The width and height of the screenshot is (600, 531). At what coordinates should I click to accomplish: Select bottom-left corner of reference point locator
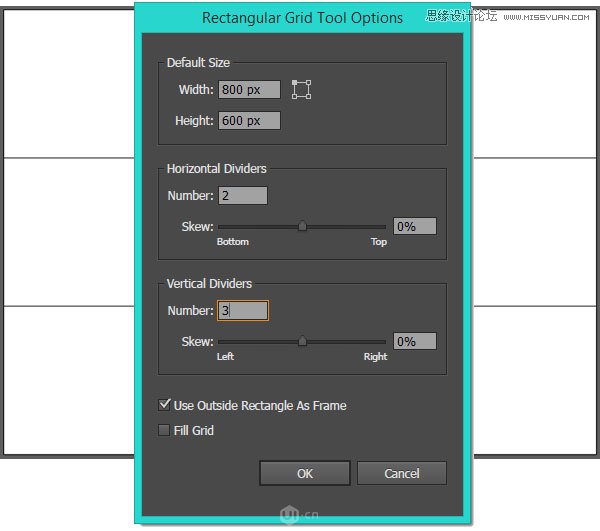293,98
